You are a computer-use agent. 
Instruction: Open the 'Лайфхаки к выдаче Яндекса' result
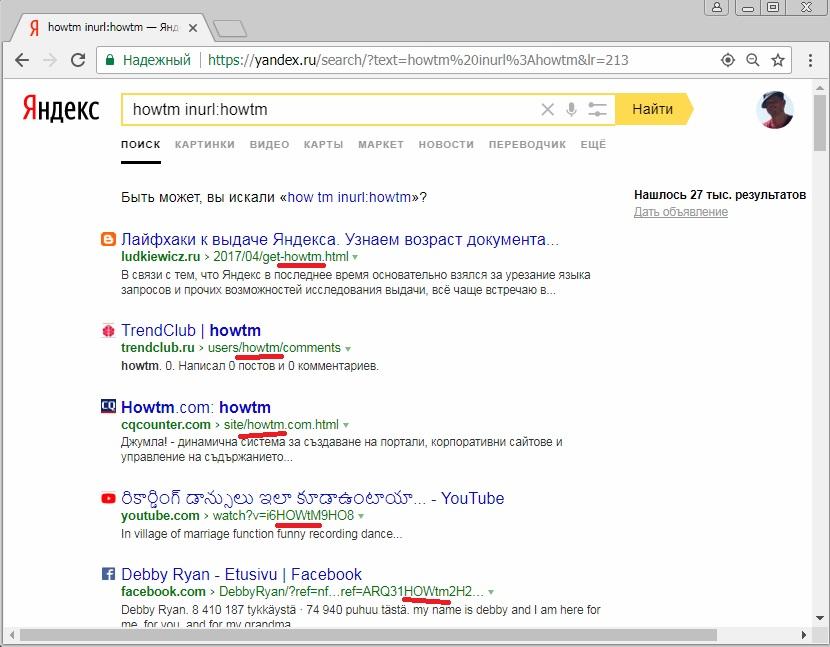point(340,240)
